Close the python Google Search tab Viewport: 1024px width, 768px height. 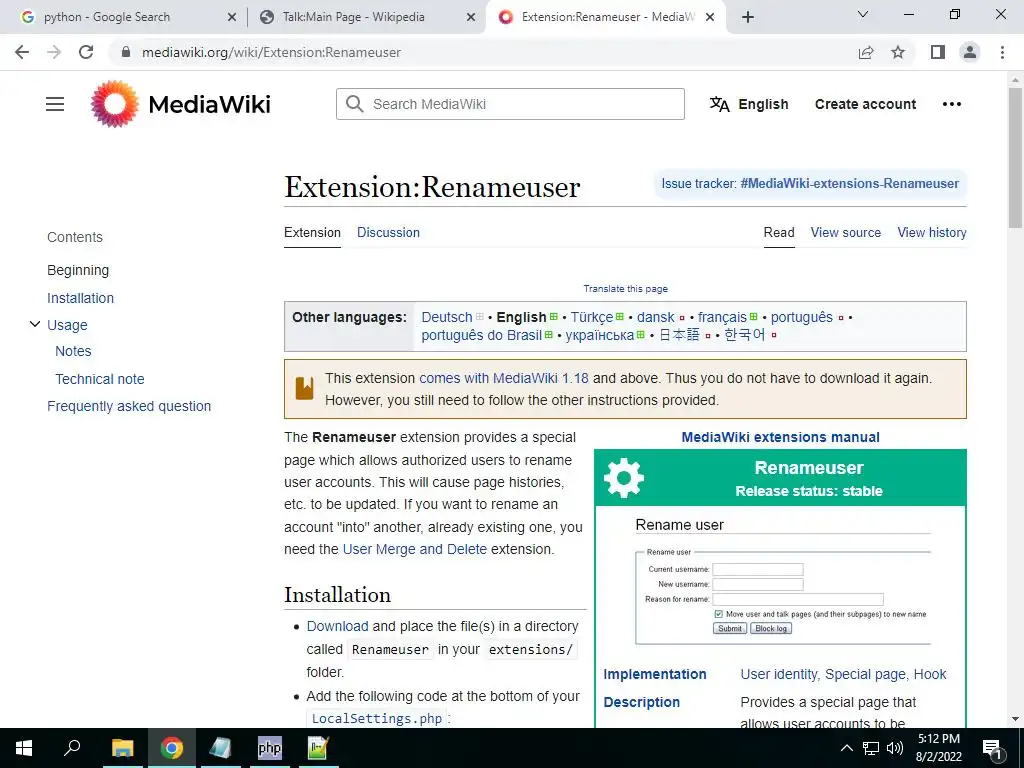[x=232, y=18]
